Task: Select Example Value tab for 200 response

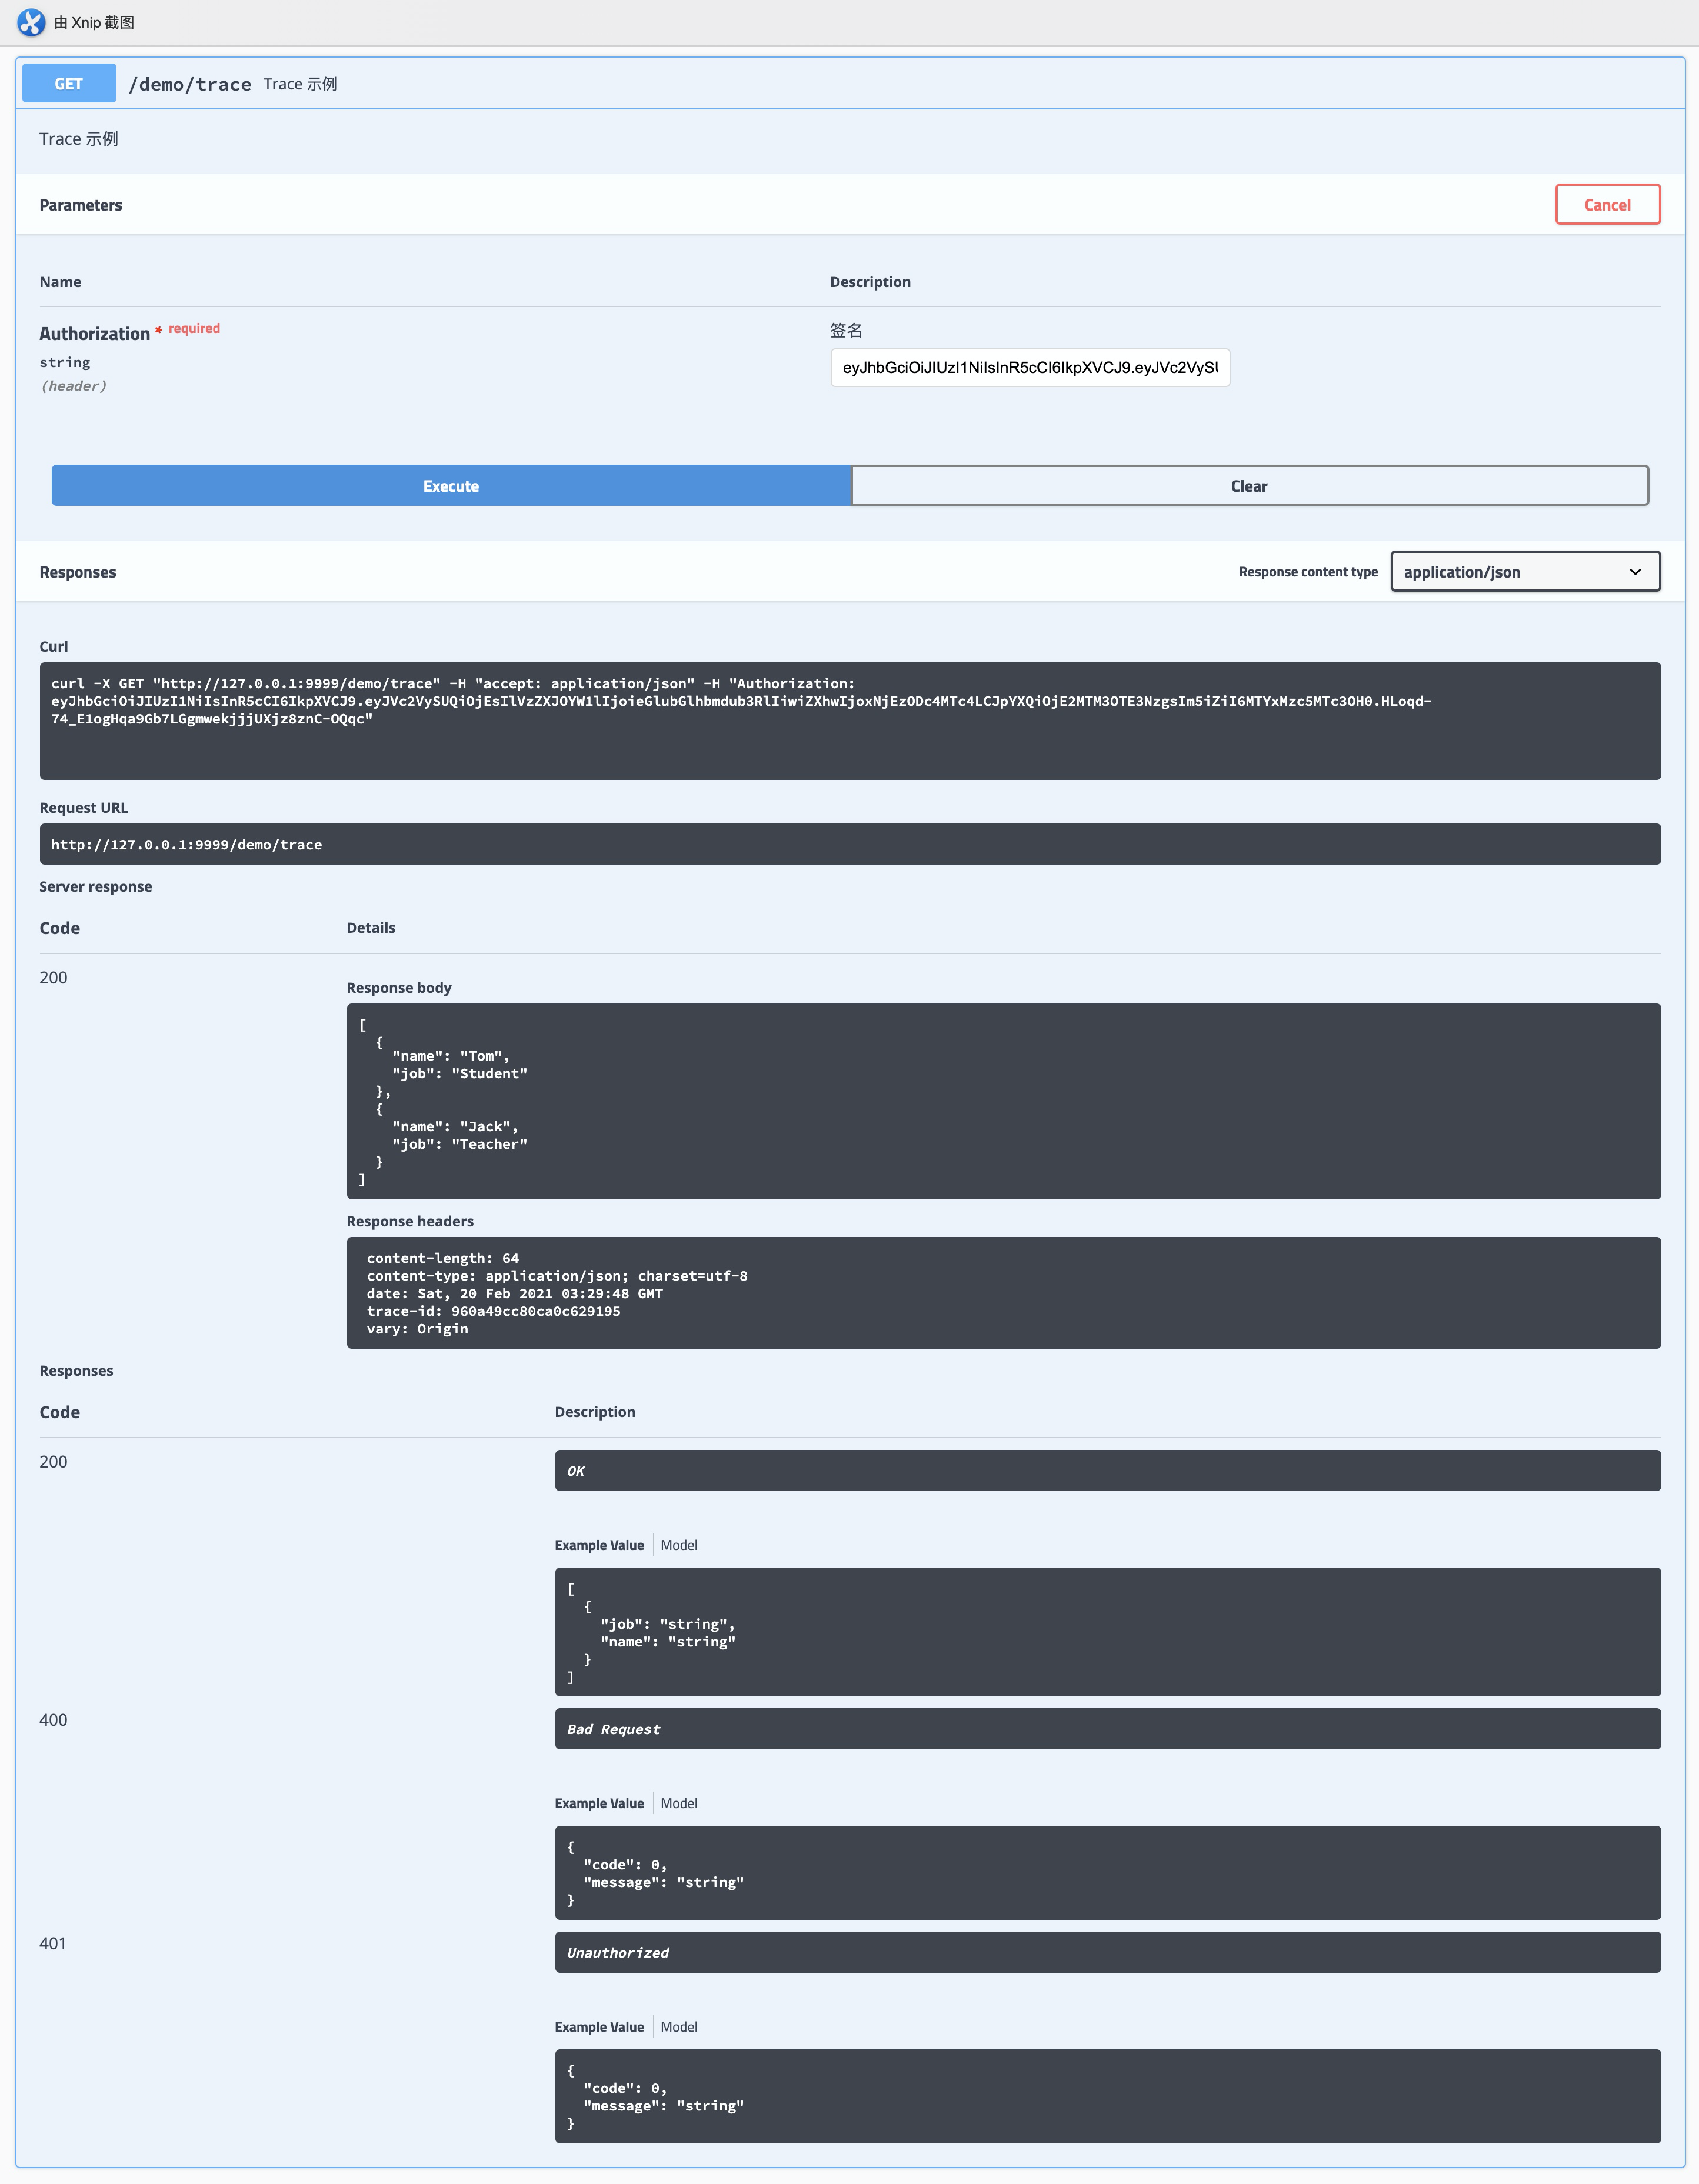Action: [599, 1545]
